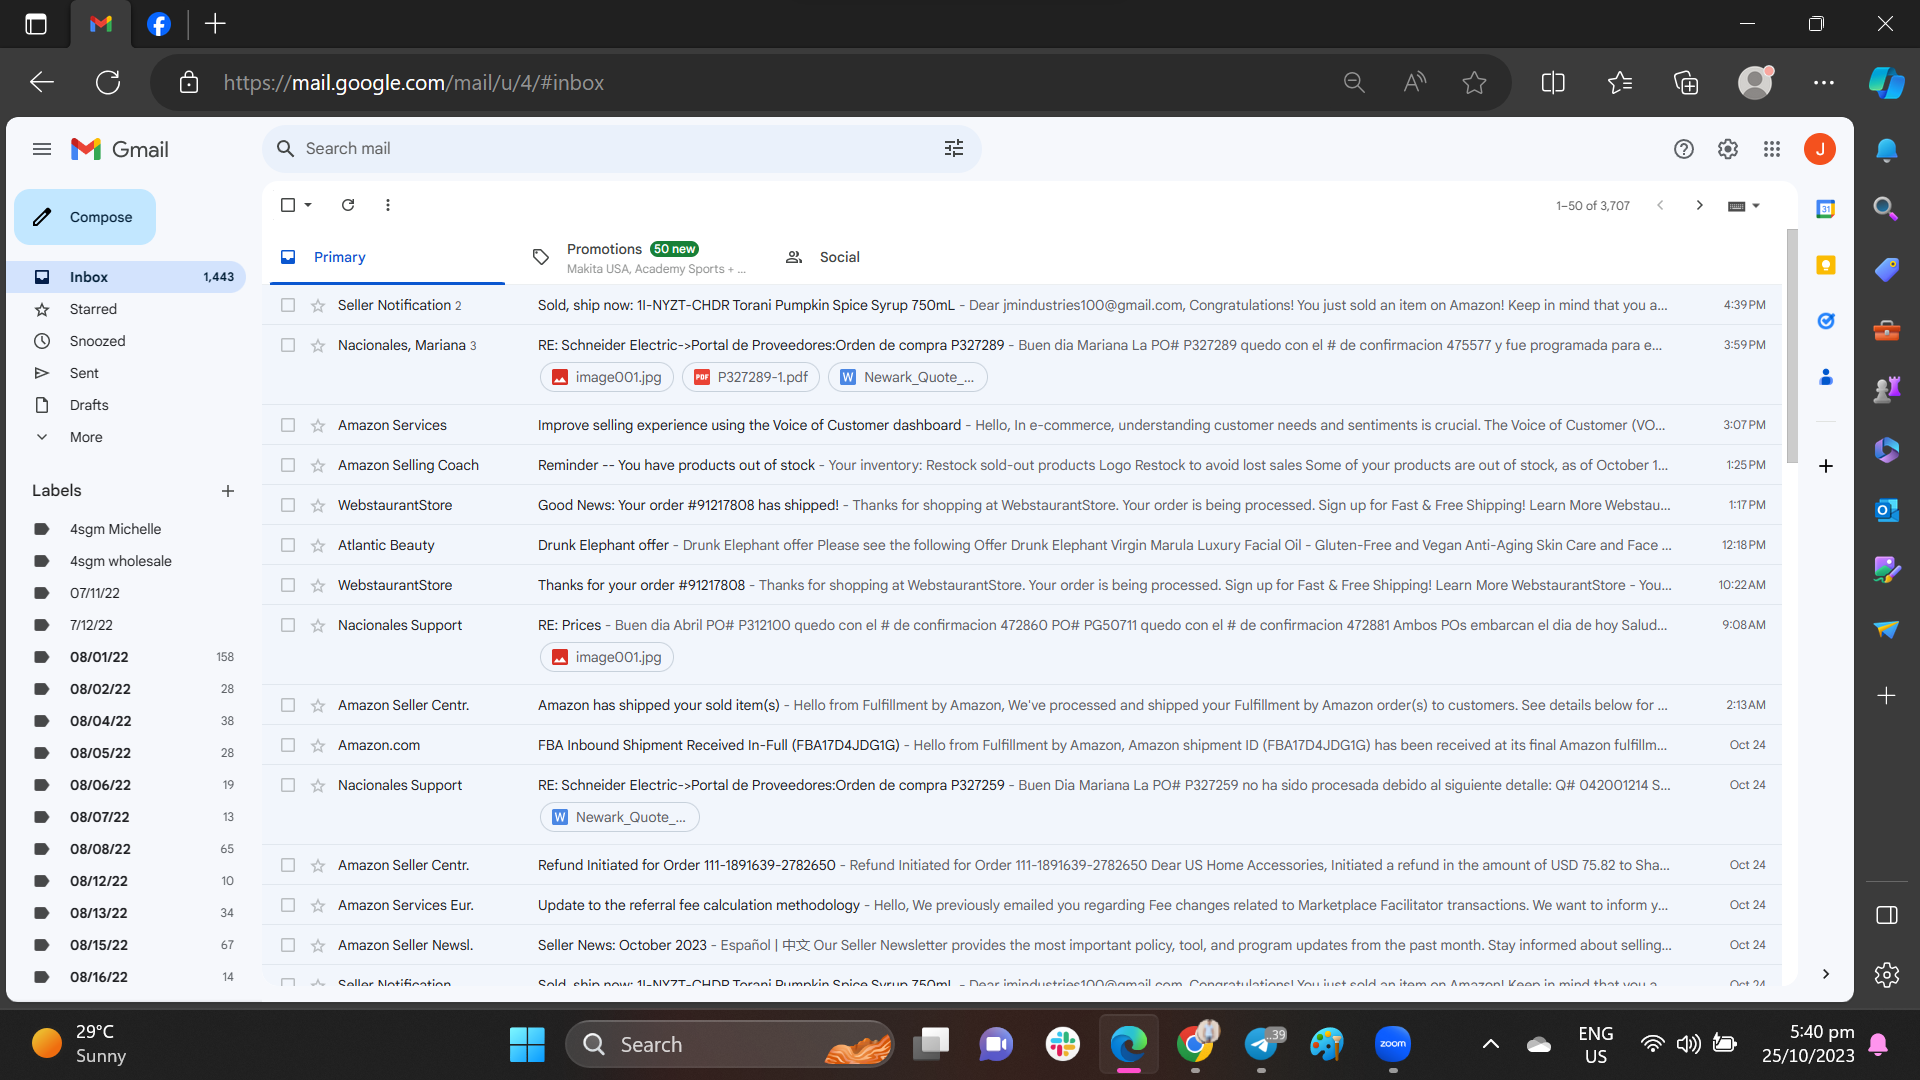Open Edge sidebar search icon

point(1886,208)
